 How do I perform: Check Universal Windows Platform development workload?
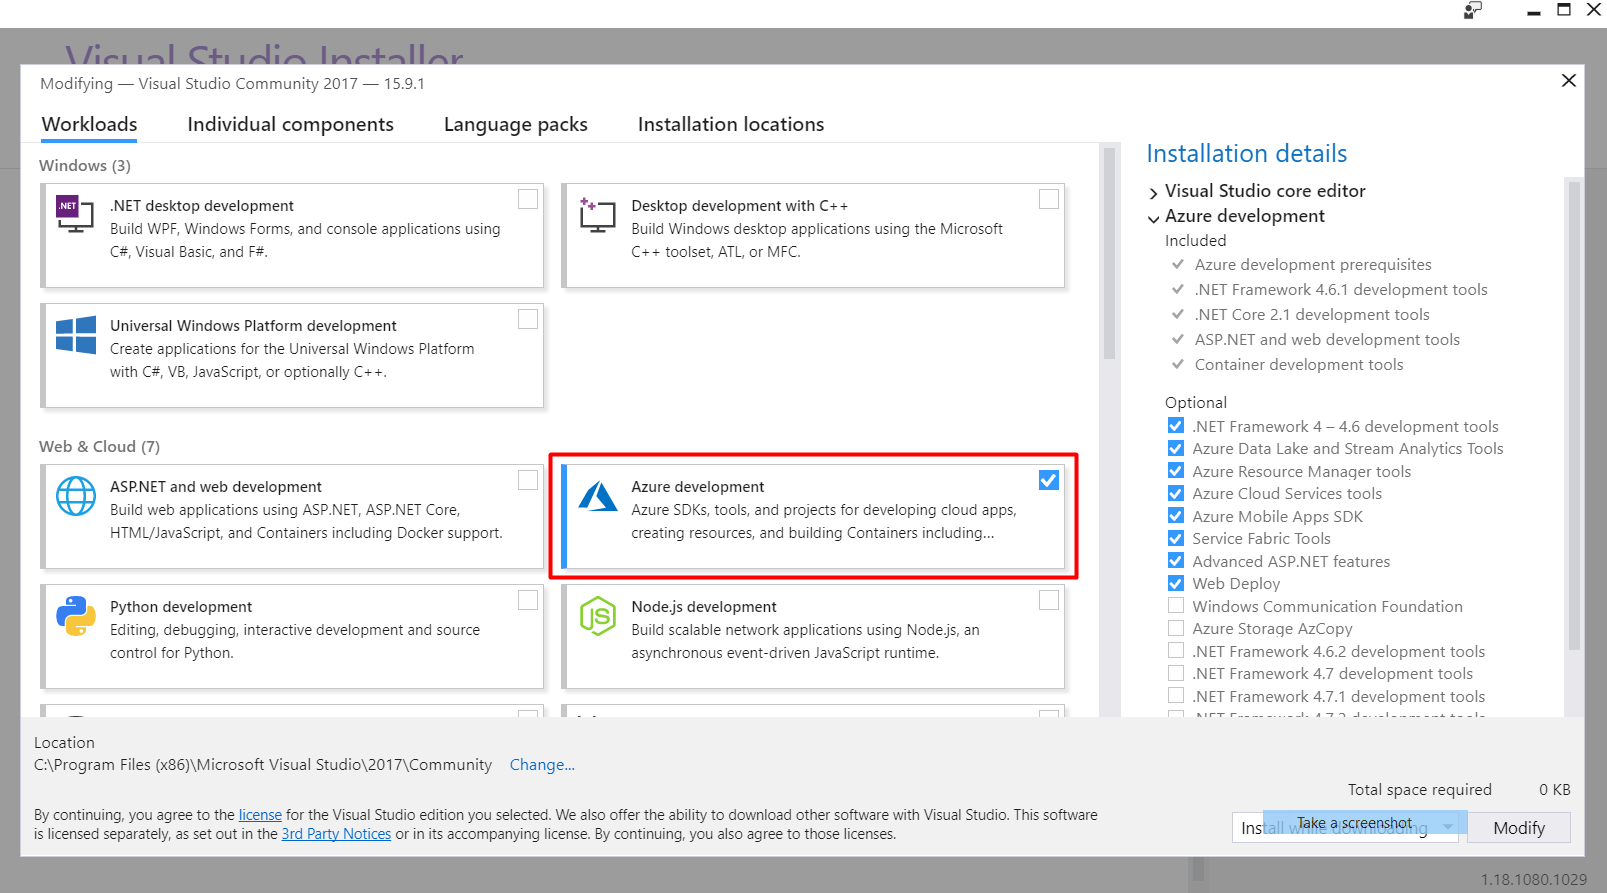[x=528, y=319]
